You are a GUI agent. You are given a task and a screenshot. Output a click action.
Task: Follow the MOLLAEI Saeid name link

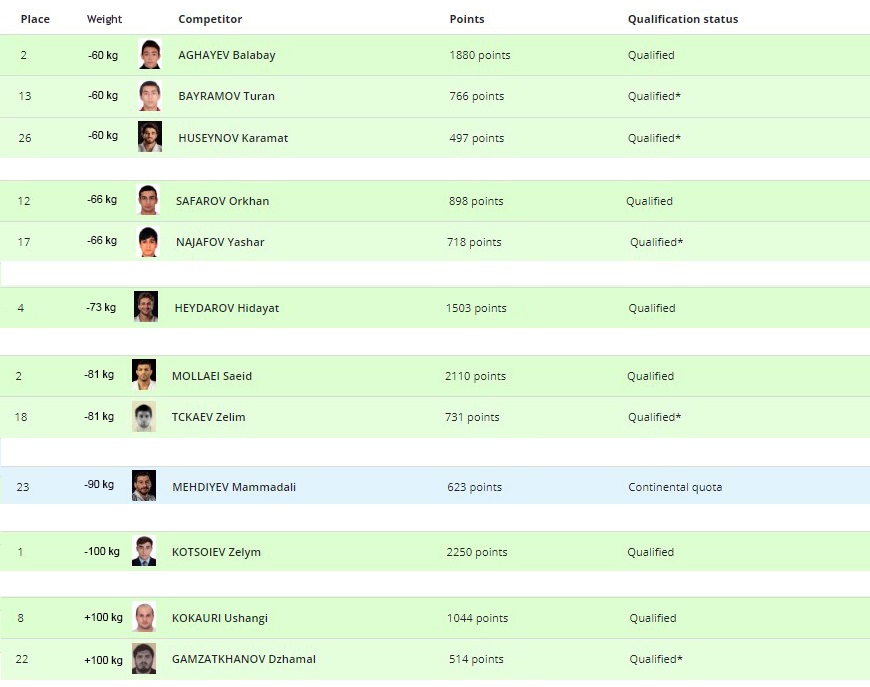coord(212,376)
